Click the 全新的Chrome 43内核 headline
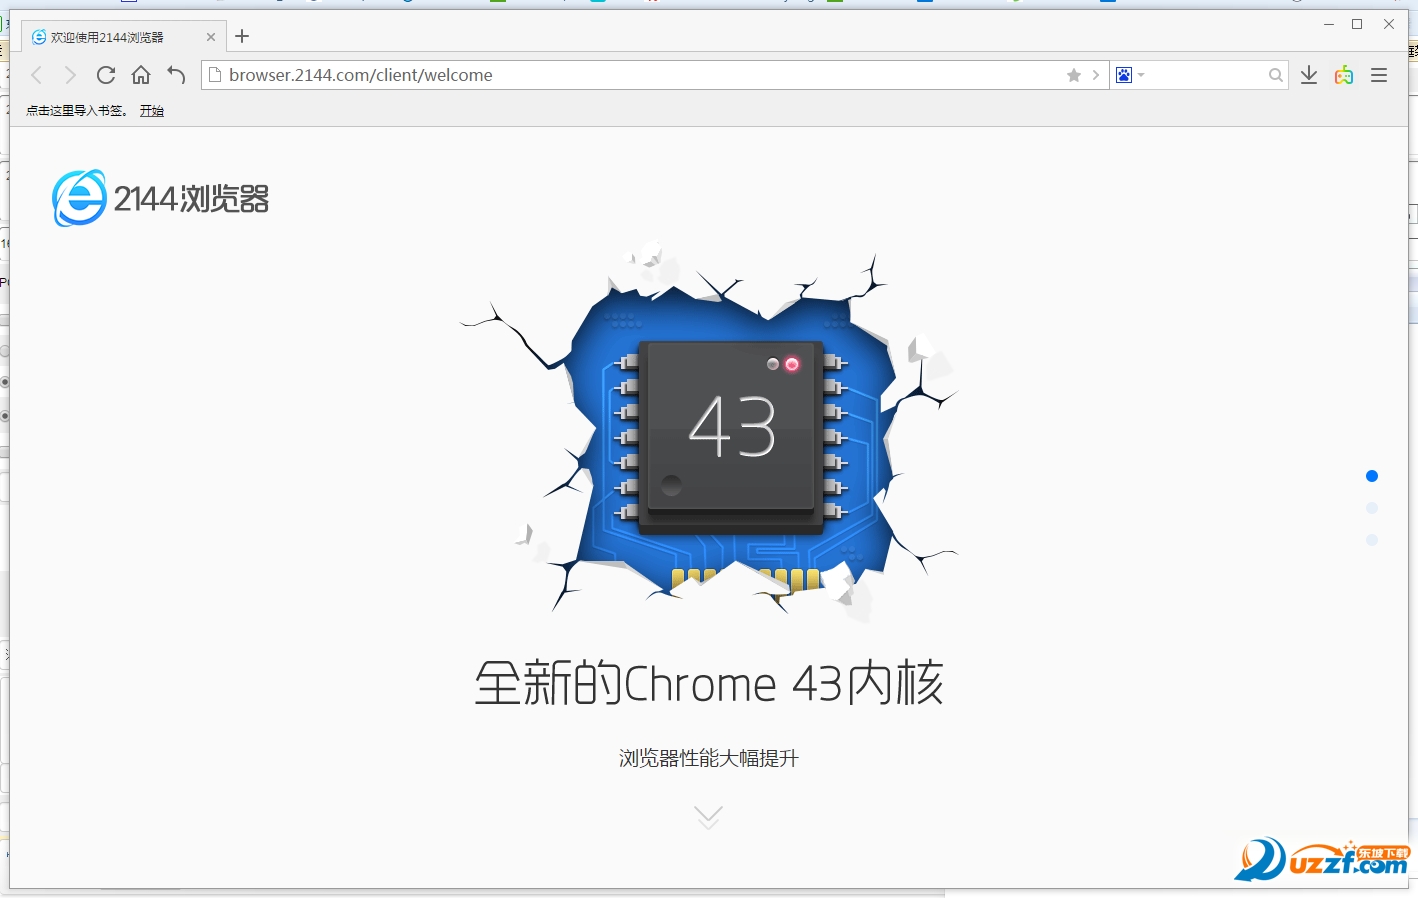 click(x=709, y=683)
